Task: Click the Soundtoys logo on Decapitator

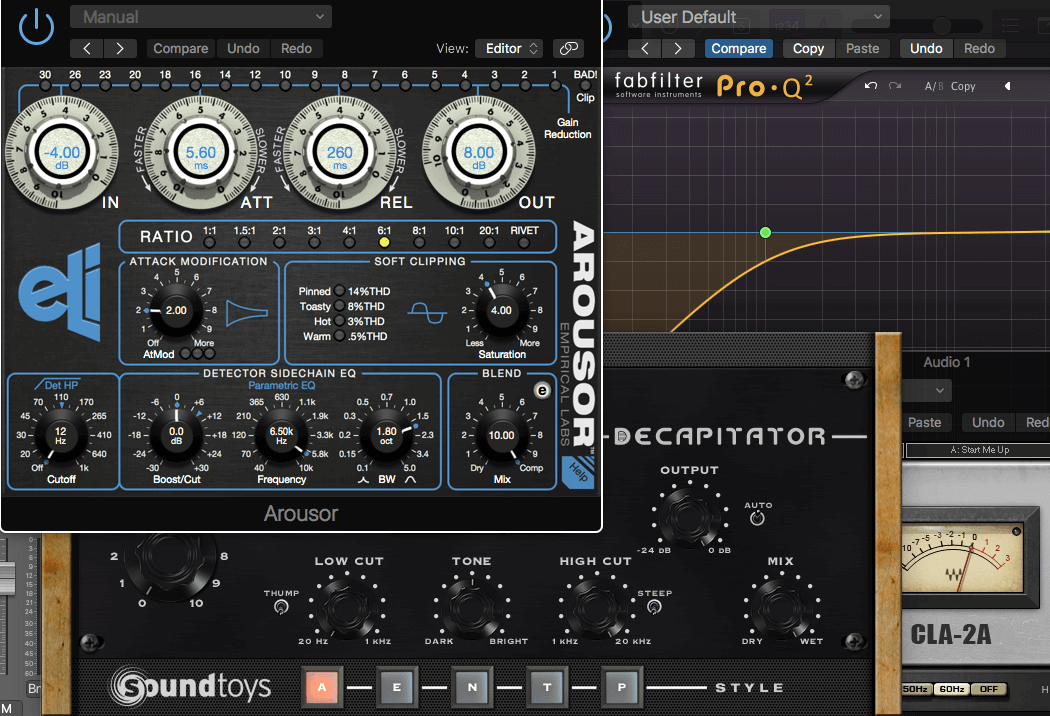Action: [x=192, y=687]
